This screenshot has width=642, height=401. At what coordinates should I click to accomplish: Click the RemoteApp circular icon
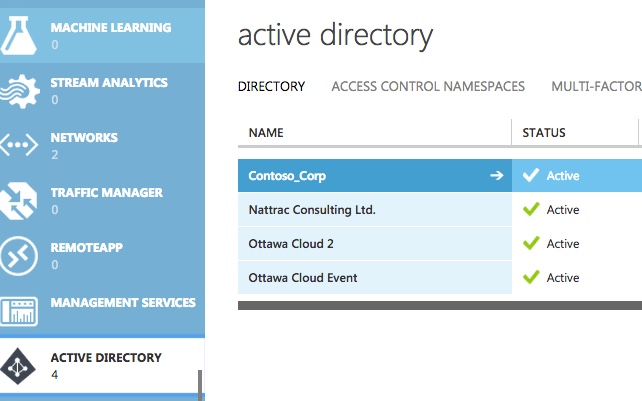(19, 256)
